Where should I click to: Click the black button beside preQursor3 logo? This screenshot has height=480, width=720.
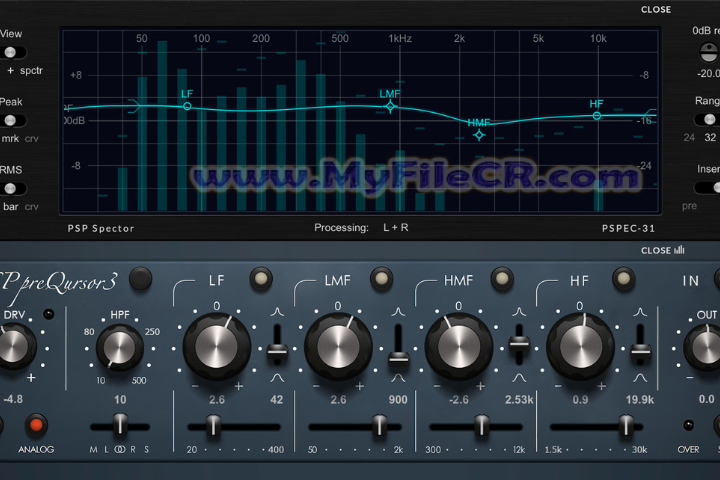(x=140, y=278)
